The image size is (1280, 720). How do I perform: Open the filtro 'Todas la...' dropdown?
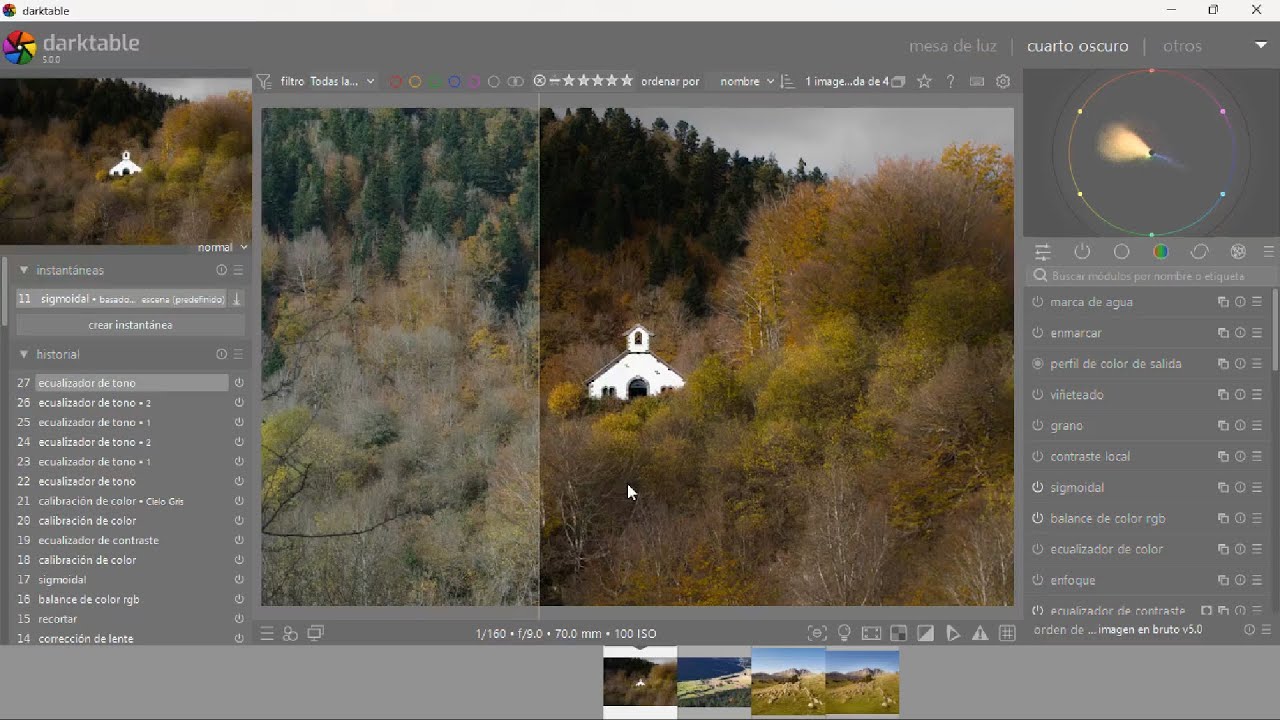[x=342, y=82]
